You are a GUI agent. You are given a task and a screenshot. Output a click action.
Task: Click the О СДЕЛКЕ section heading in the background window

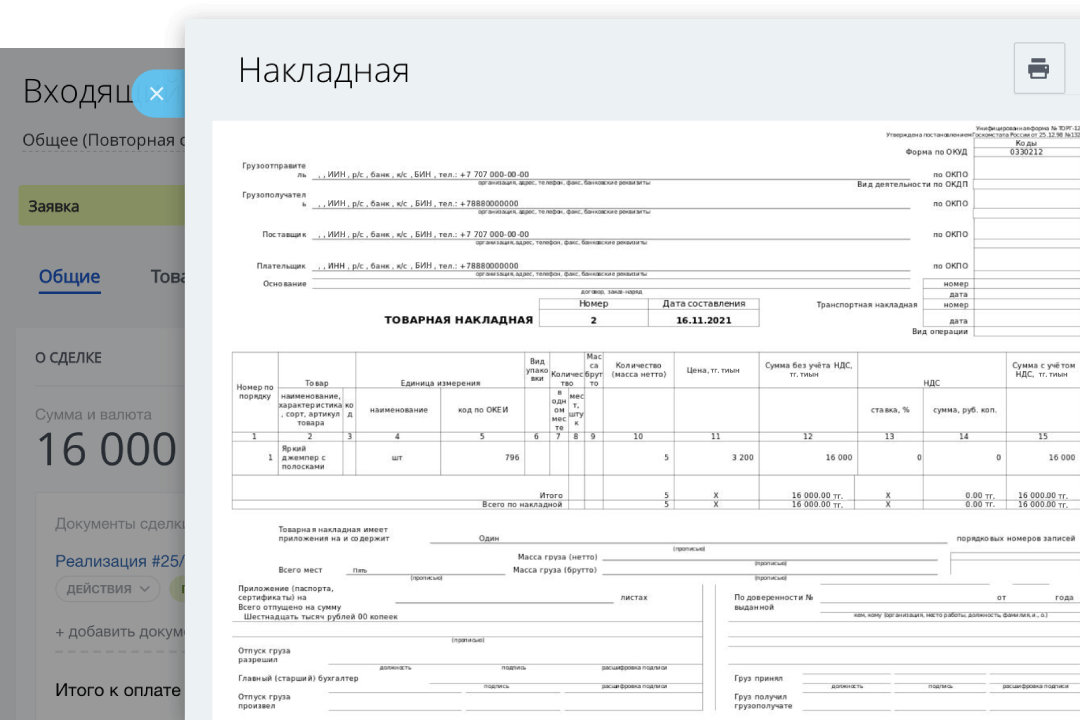coord(68,358)
